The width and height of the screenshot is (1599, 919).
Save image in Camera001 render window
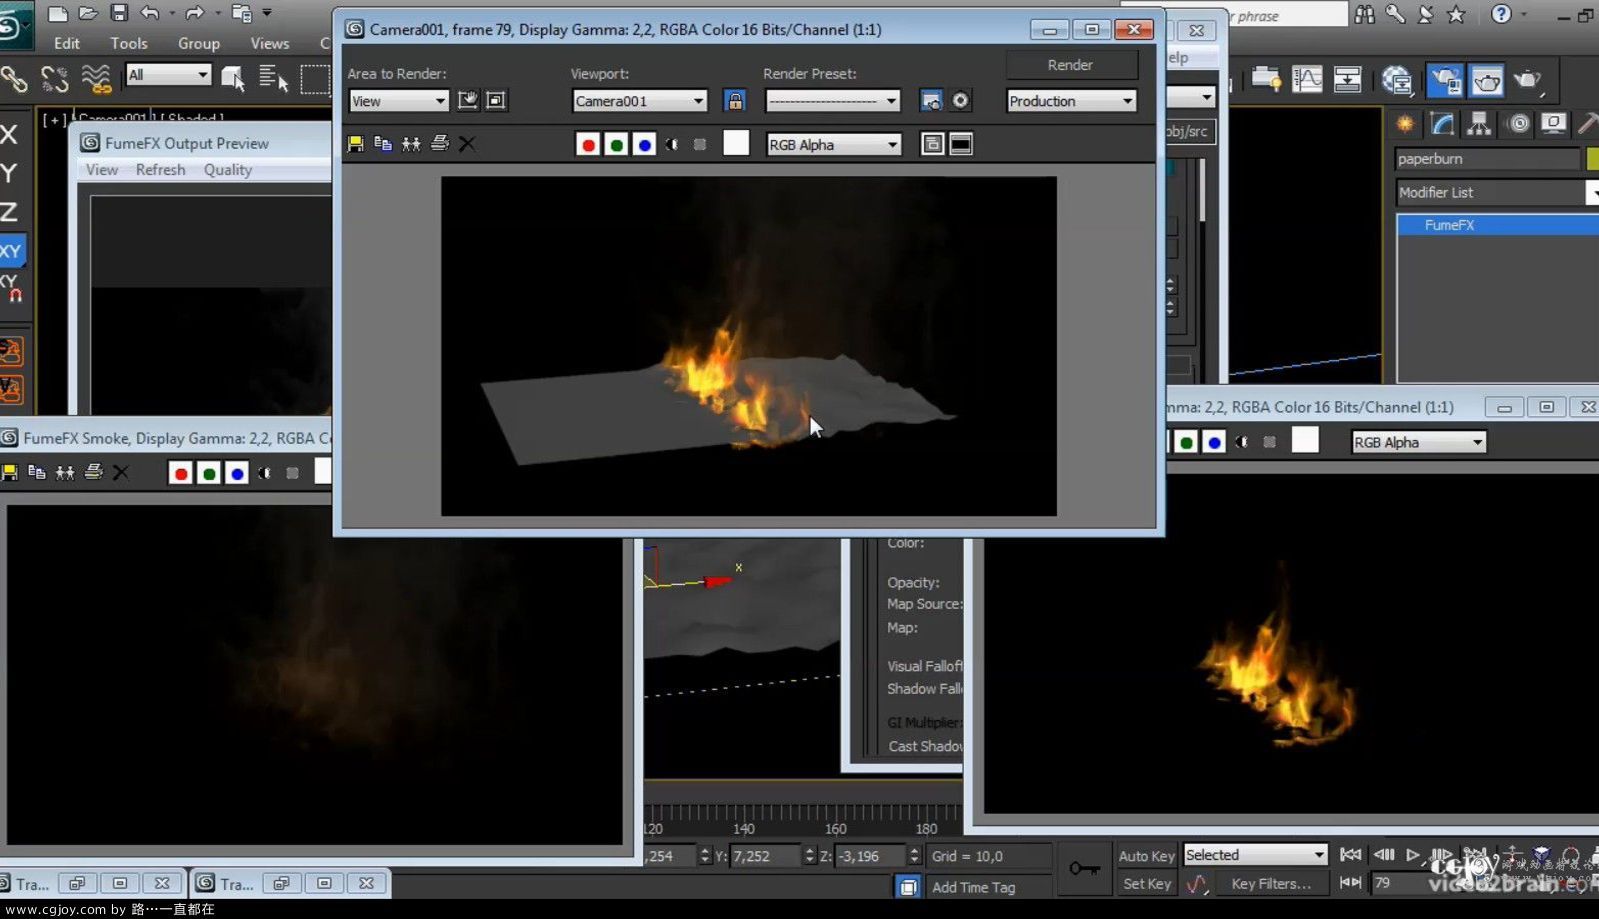[x=355, y=144]
